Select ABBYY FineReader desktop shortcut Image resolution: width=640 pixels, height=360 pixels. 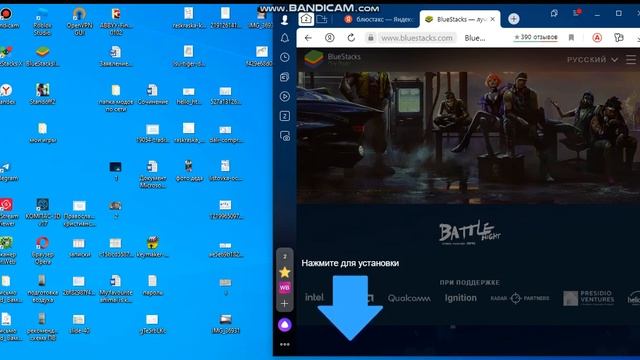(116, 21)
